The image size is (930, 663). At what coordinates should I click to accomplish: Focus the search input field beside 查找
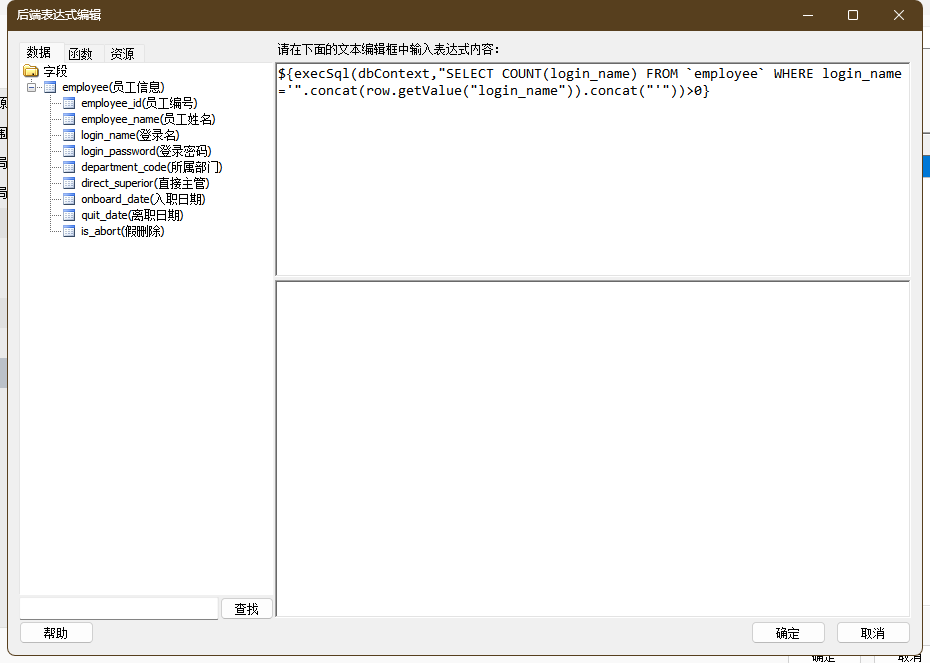tap(119, 608)
